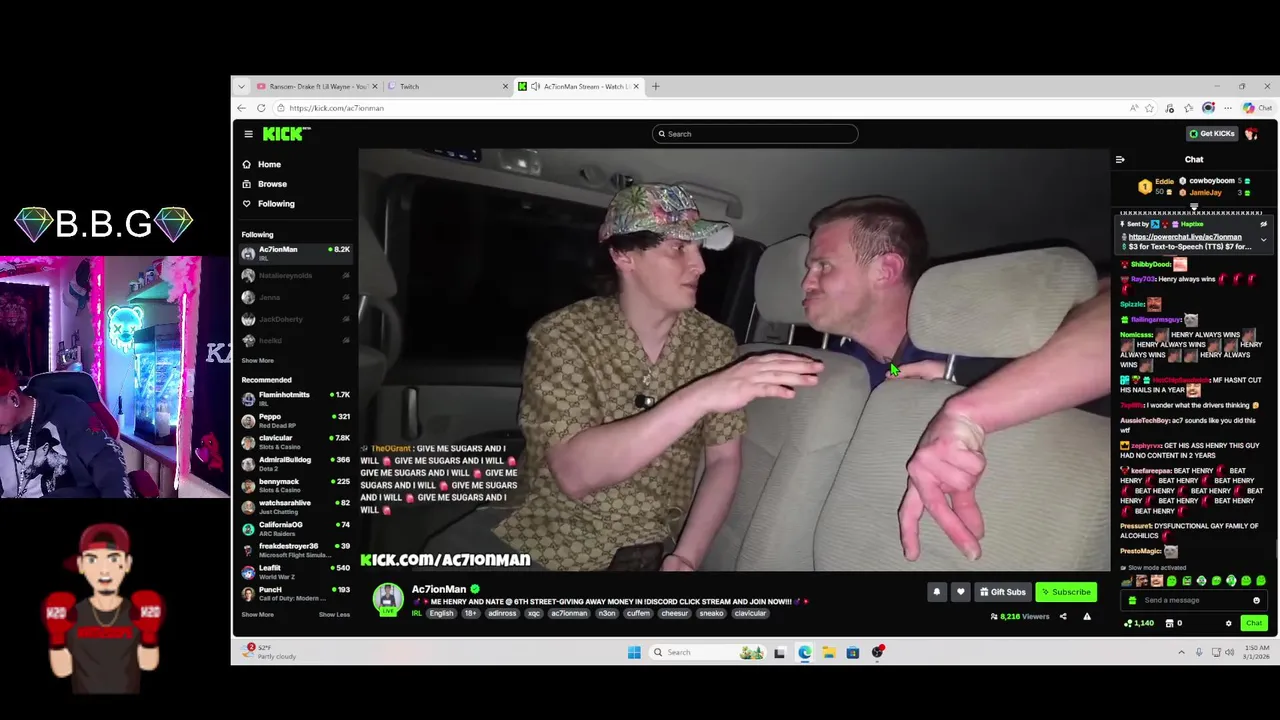Open Leafit recommended channel
The image size is (1280, 720).
296,571
